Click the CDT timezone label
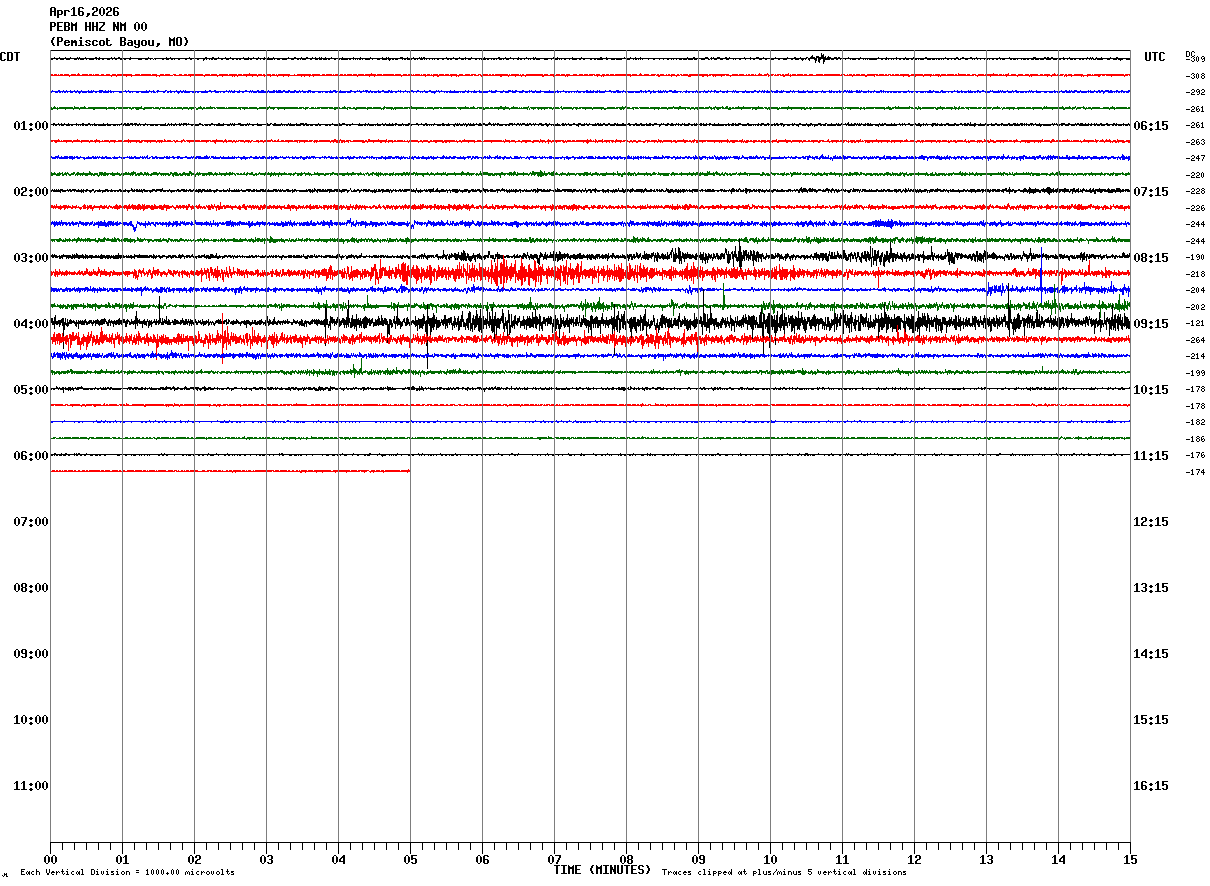This screenshot has width=1210, height=886. pos(10,57)
